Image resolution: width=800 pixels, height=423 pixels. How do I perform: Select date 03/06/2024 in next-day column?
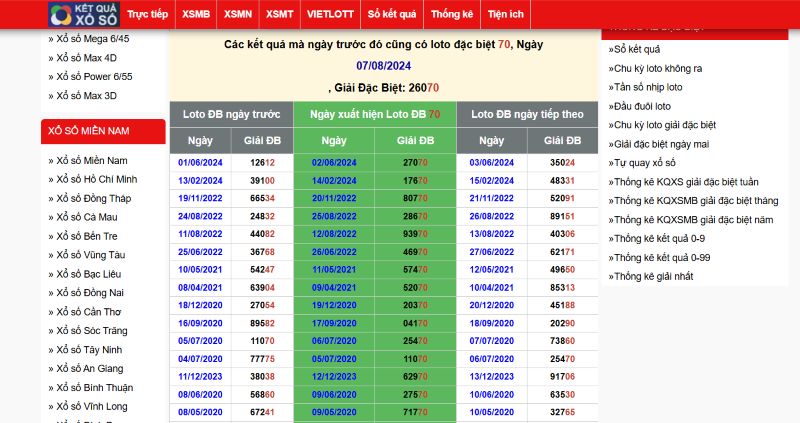[491, 162]
